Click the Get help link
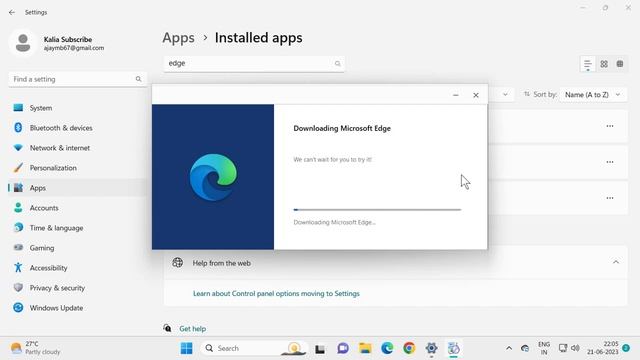The height and width of the screenshot is (360, 640). click(192, 329)
